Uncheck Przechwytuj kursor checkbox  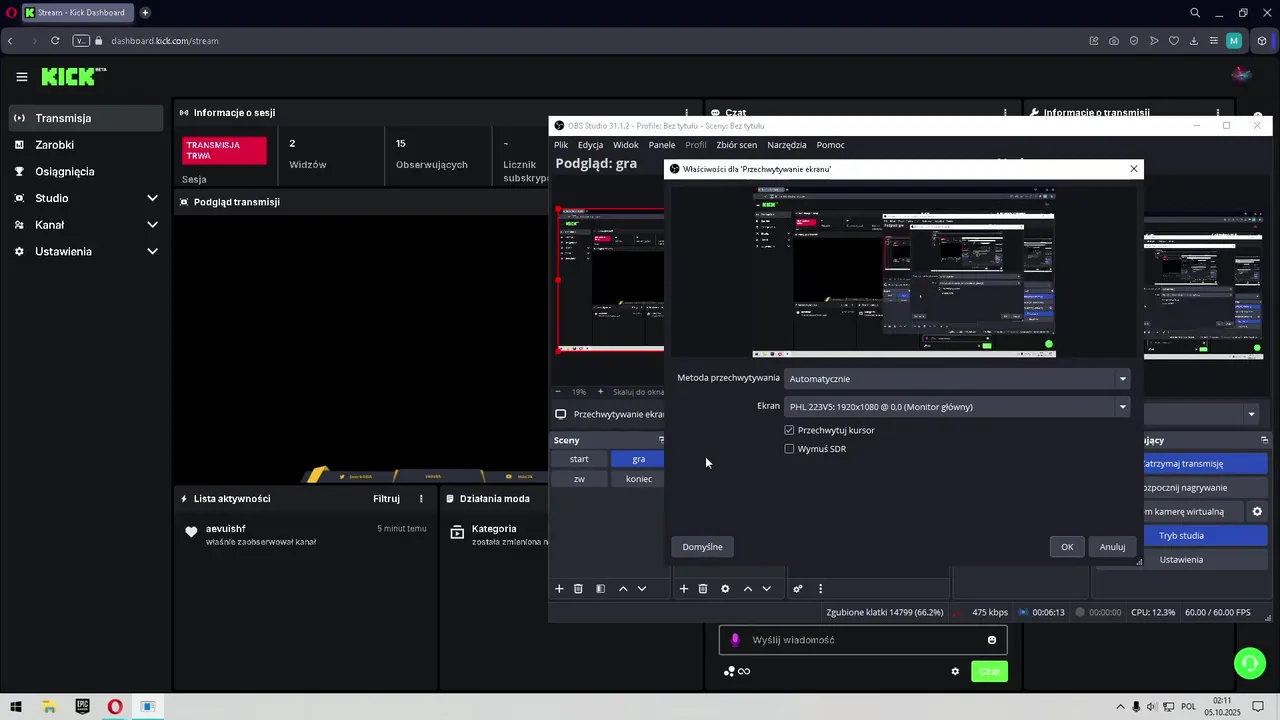click(x=789, y=430)
